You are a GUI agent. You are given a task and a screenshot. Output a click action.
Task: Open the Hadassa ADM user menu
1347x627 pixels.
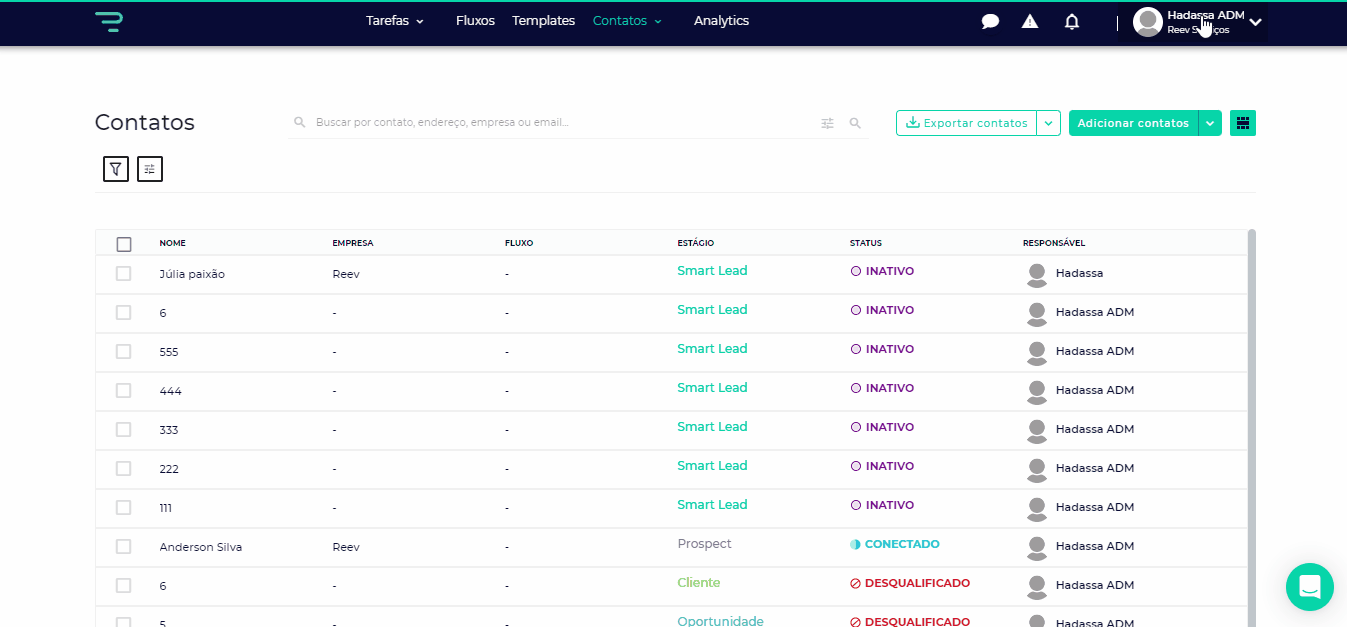pos(1198,22)
